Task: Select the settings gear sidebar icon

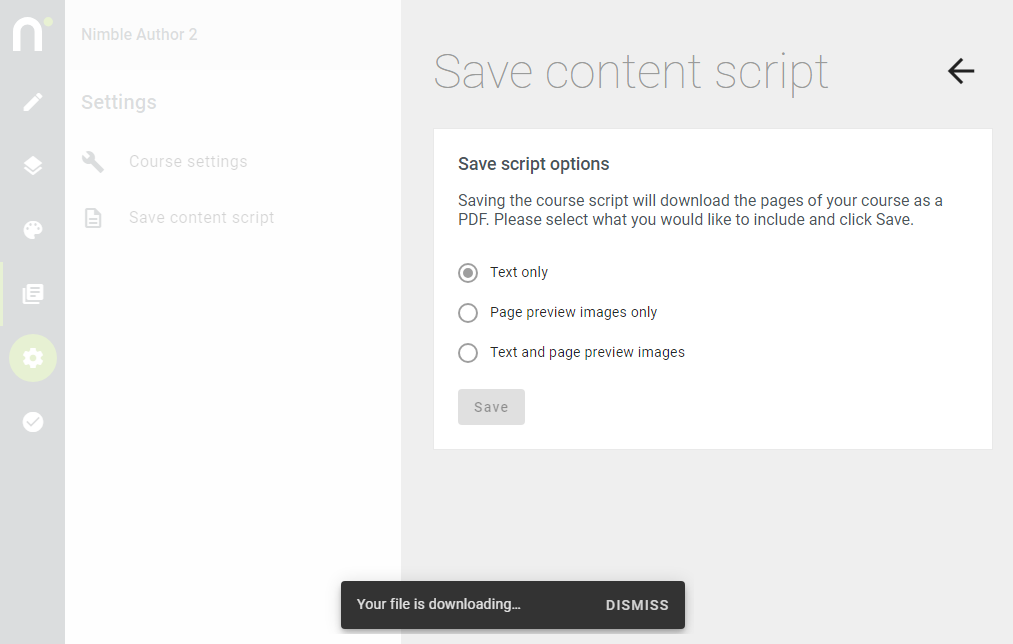Action: (33, 358)
